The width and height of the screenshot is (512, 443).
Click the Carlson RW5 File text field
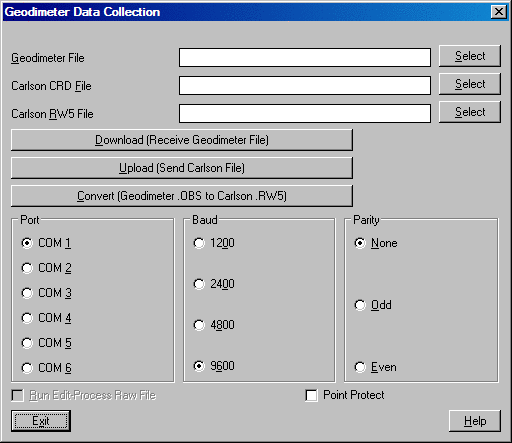305,113
